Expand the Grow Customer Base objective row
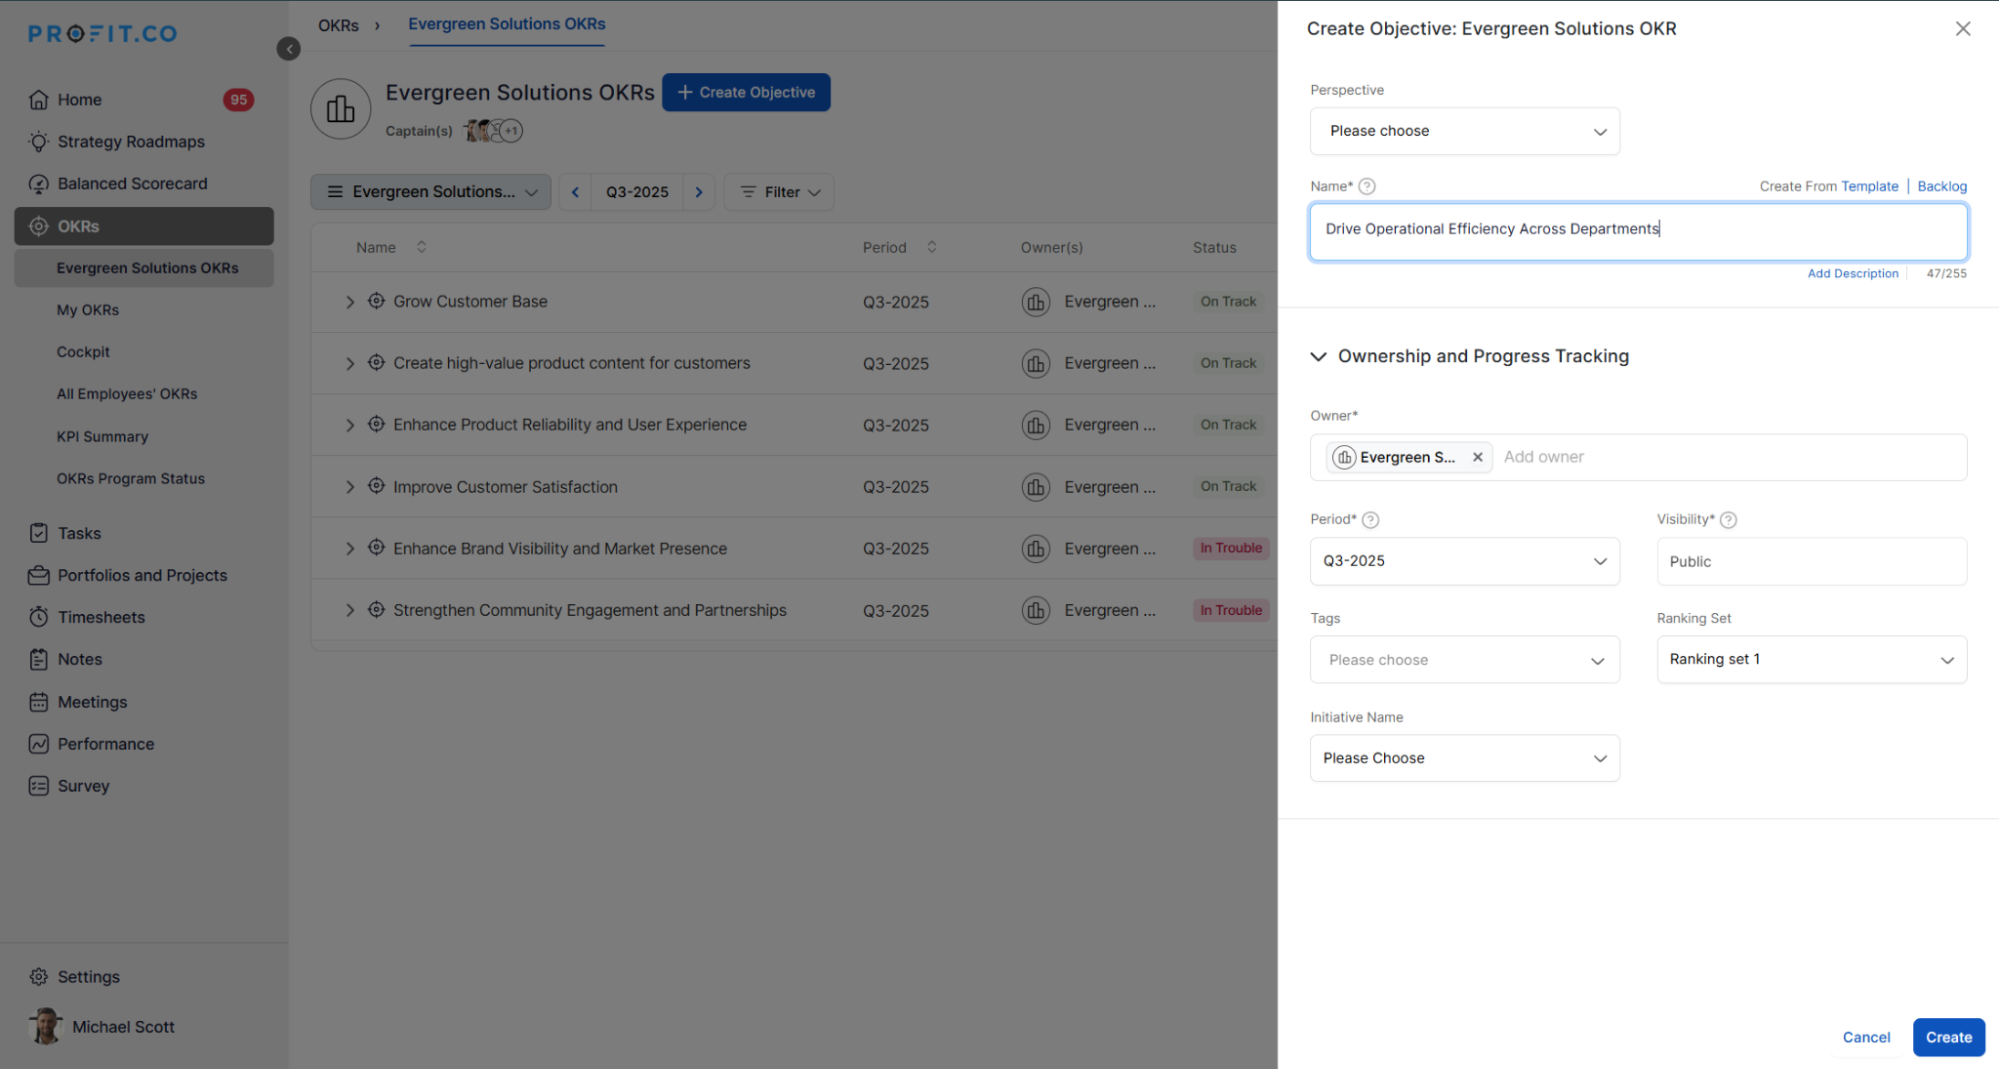Viewport: 1999px width, 1069px height. tap(350, 302)
